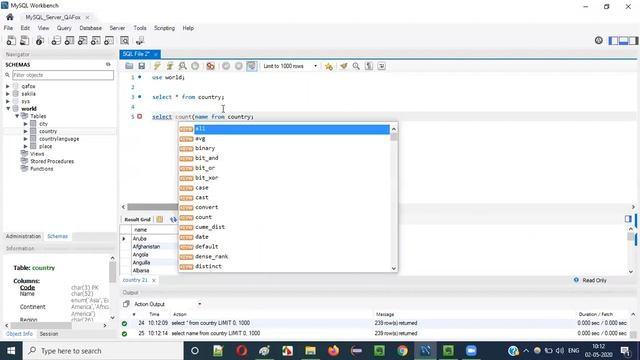Click the Filter objects search field

(63, 75)
